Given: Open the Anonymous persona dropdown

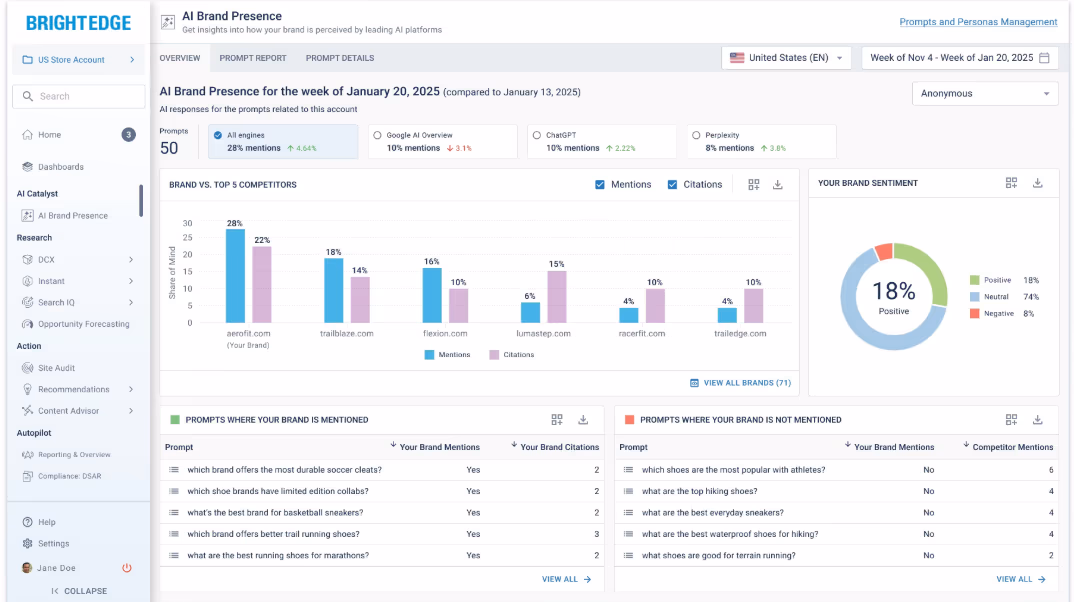Looking at the screenshot, I should (x=985, y=94).
